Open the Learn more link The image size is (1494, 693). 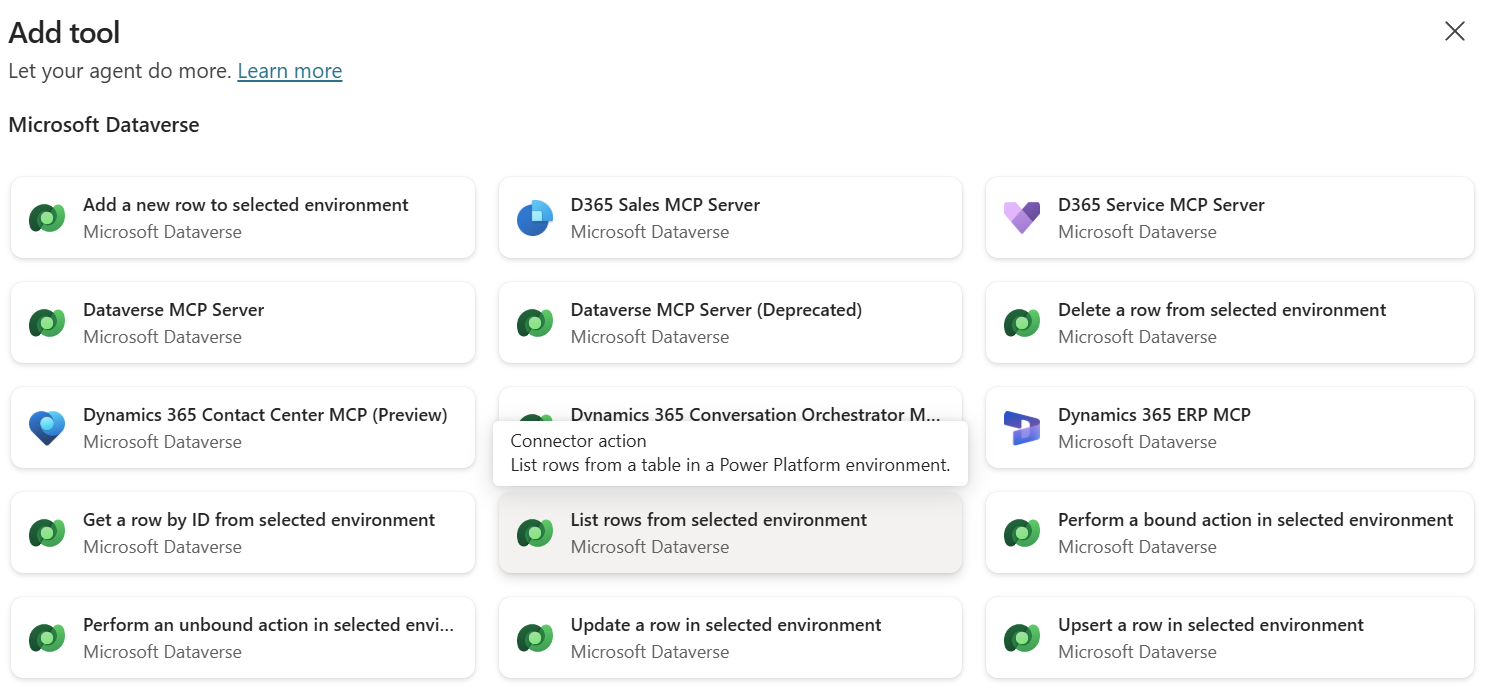[289, 71]
